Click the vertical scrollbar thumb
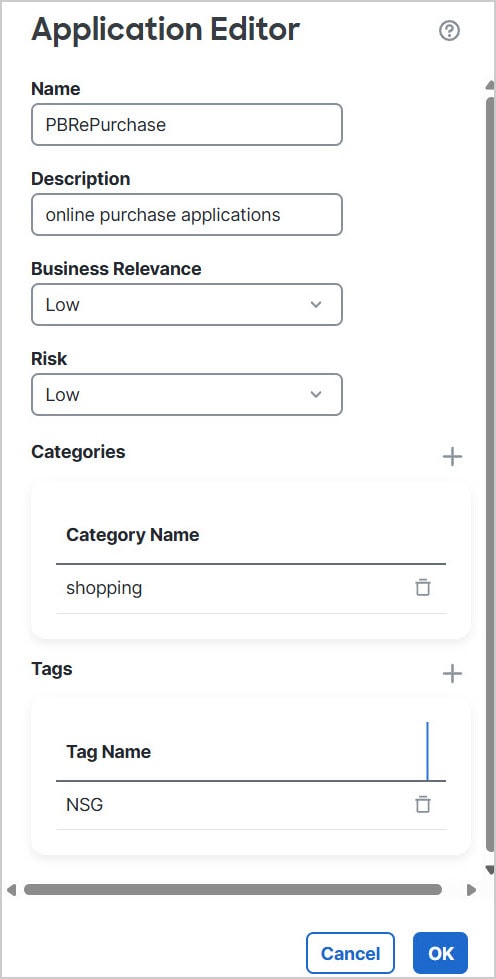This screenshot has height=979, width=496. click(x=490, y=475)
